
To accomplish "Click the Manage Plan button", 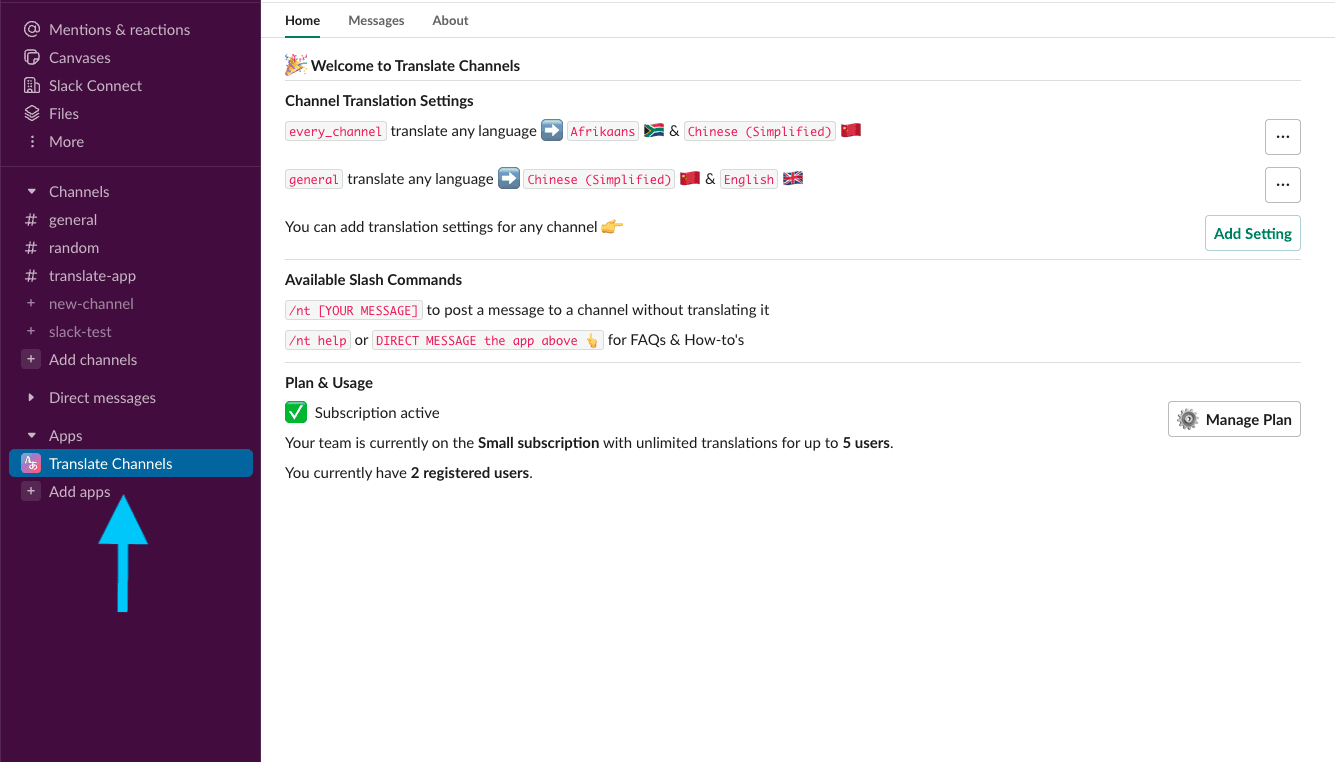I will click(1234, 420).
